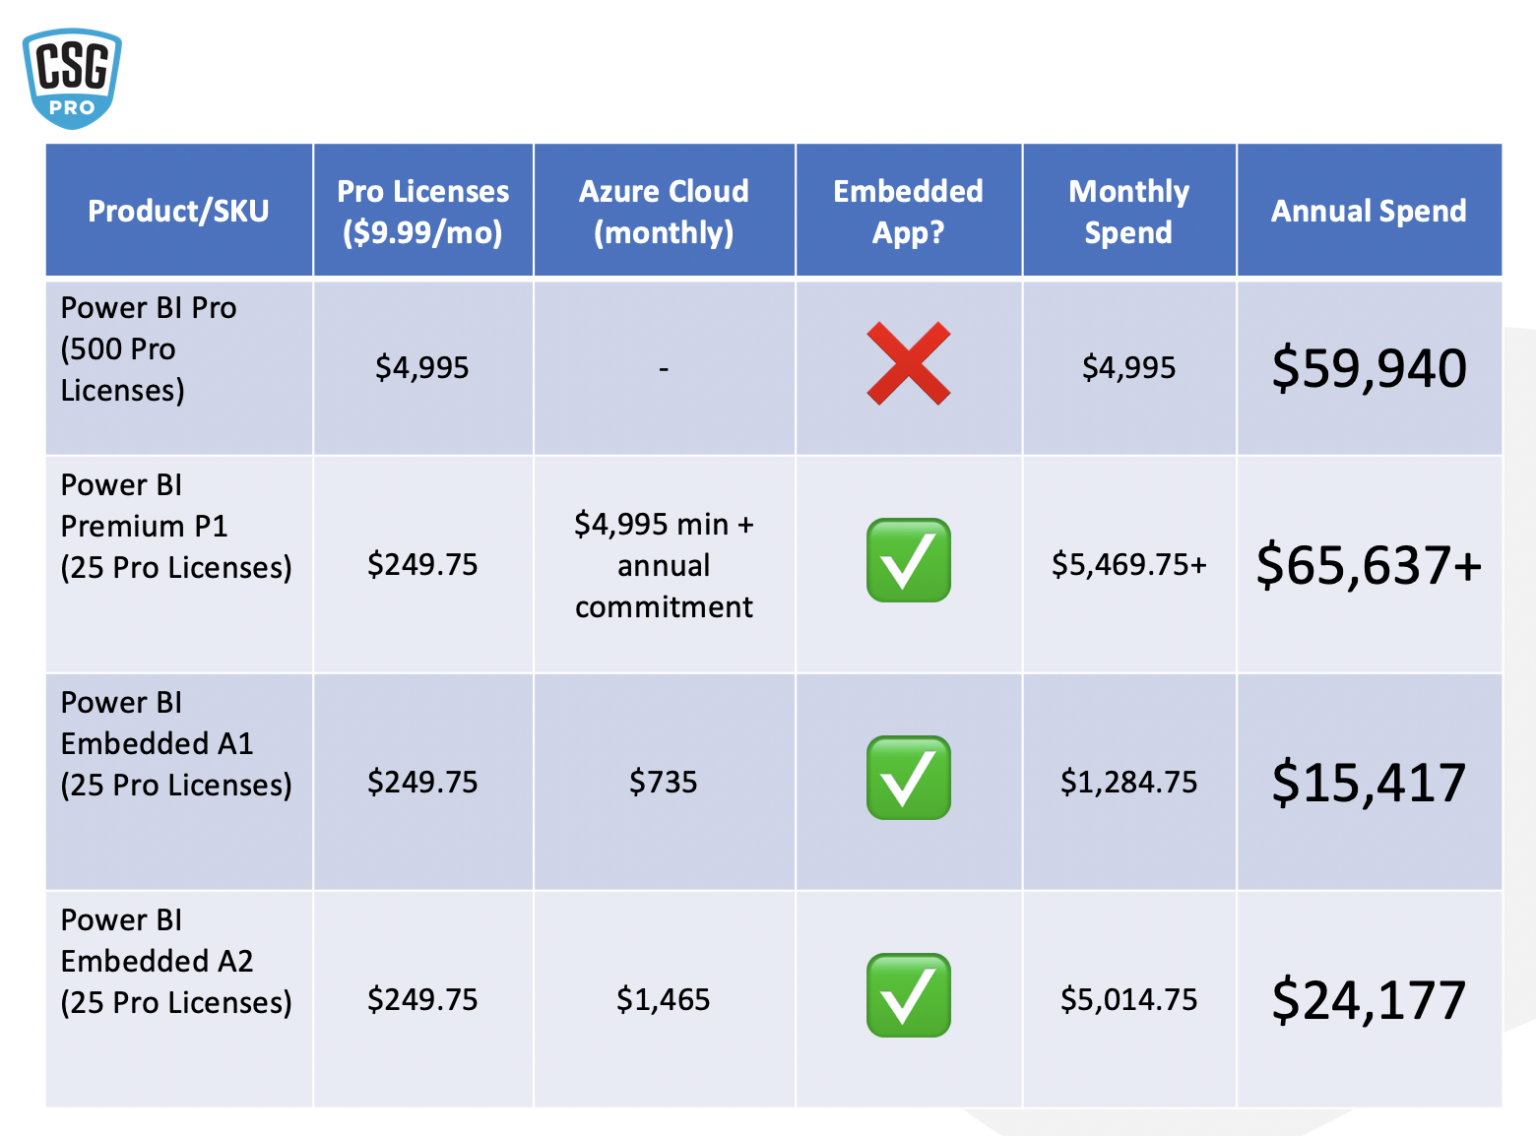The height and width of the screenshot is (1136, 1536).
Task: Click the green checkmark in the Embedded A1 row
Action: point(908,778)
